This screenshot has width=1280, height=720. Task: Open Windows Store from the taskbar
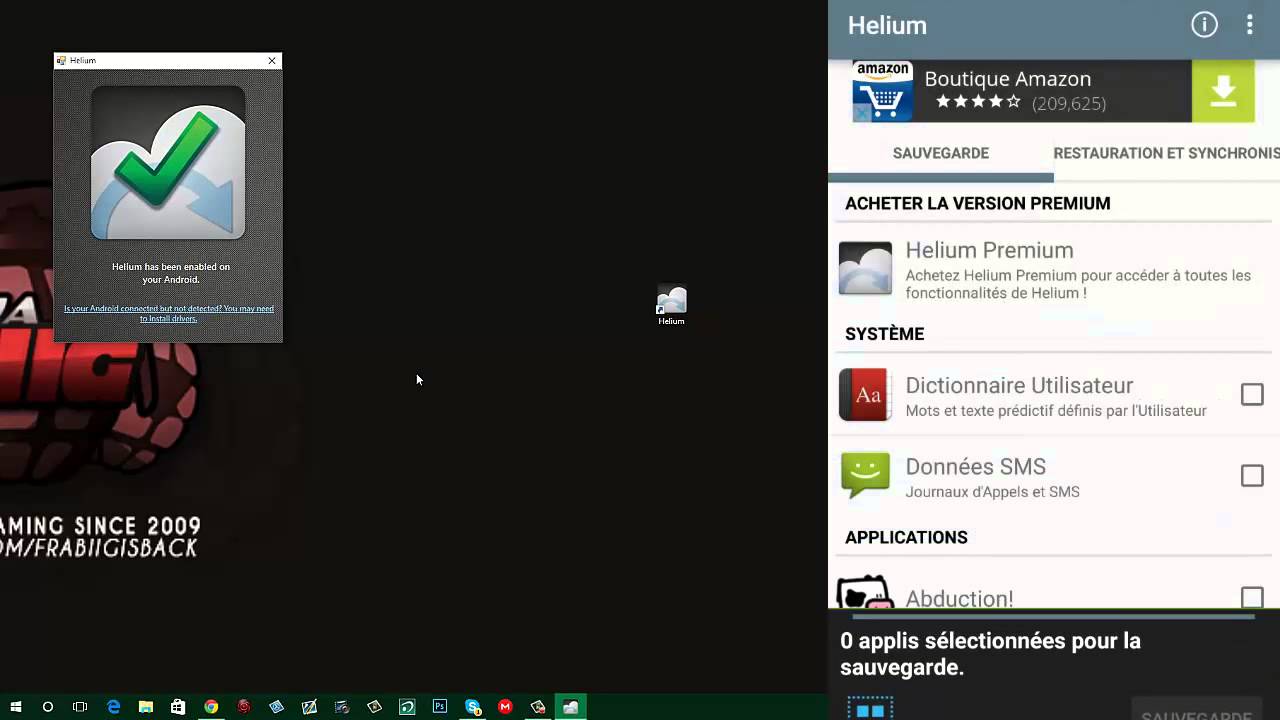(178, 707)
